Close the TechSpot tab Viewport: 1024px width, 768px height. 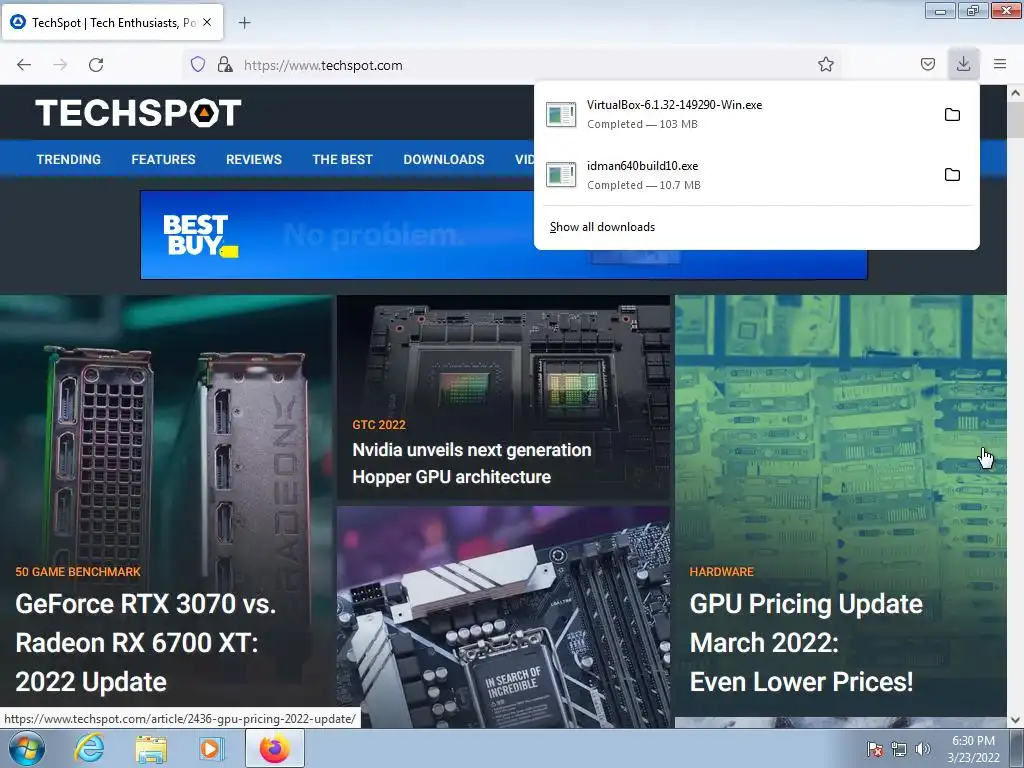click(207, 22)
